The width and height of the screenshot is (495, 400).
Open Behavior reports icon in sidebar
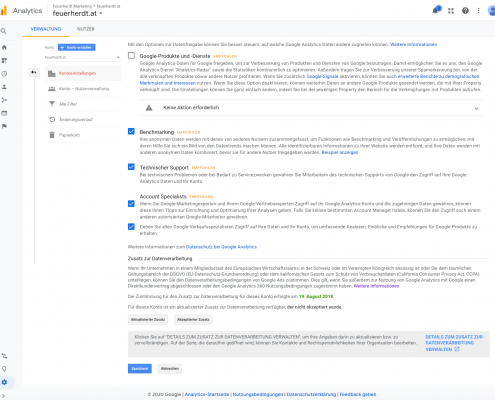click(x=4, y=113)
